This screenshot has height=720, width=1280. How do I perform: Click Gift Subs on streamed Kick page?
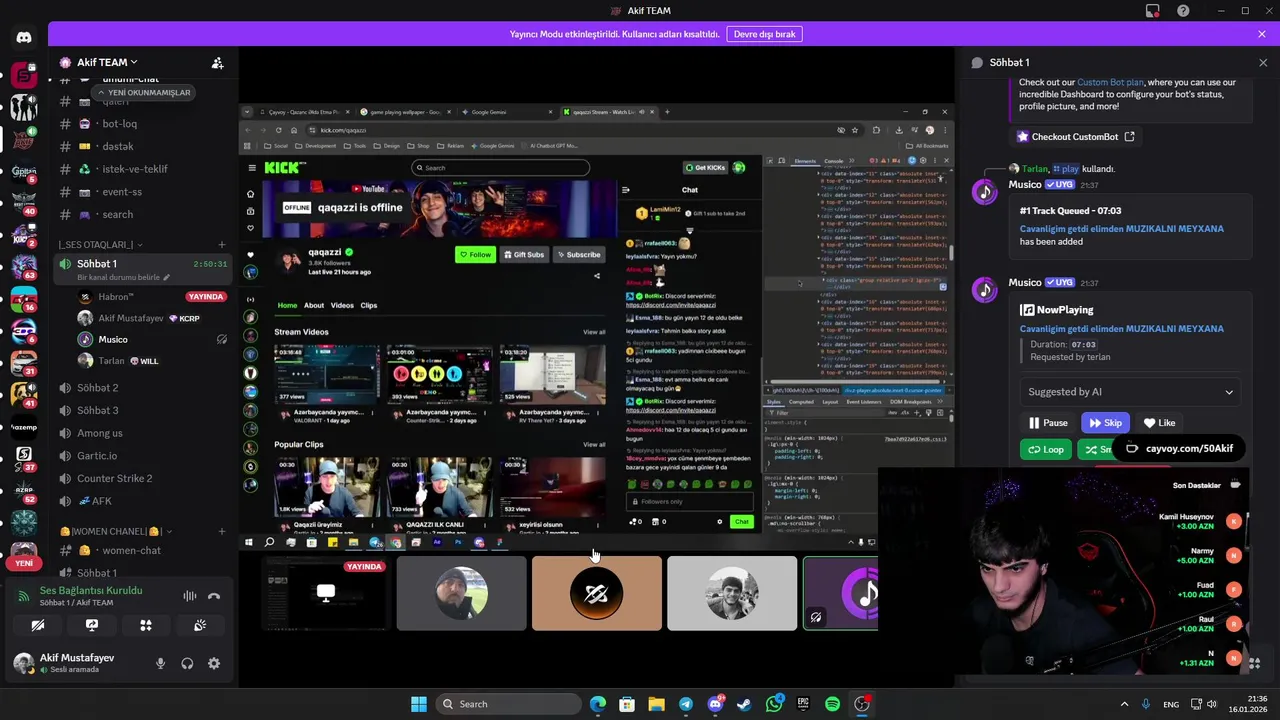click(524, 254)
